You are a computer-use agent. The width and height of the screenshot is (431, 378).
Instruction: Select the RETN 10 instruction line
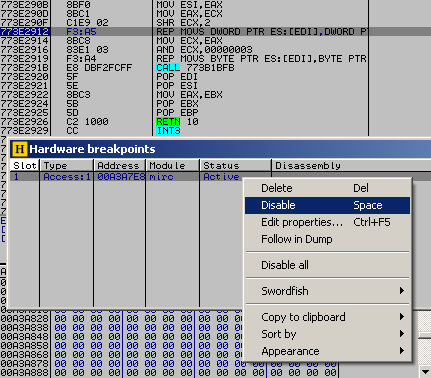point(177,122)
